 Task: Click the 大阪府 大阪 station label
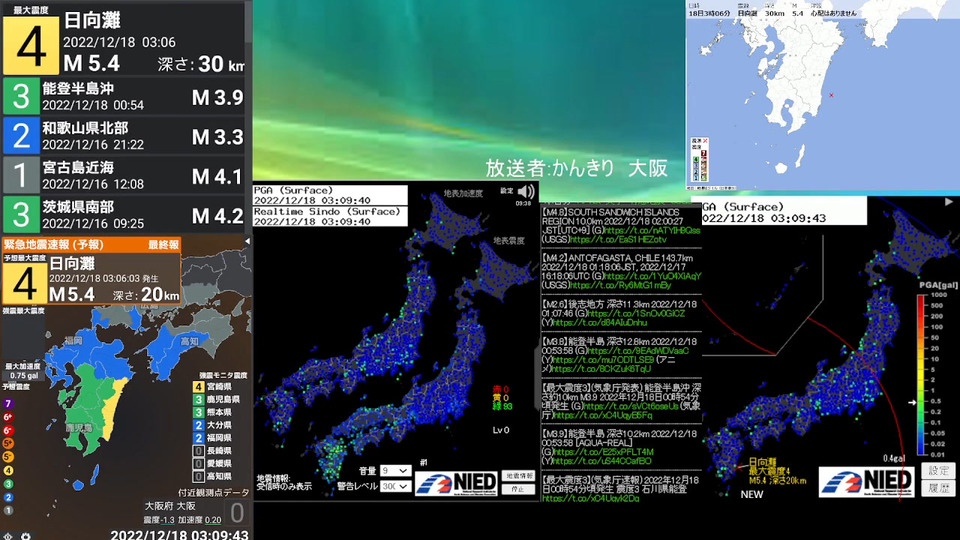170,506
